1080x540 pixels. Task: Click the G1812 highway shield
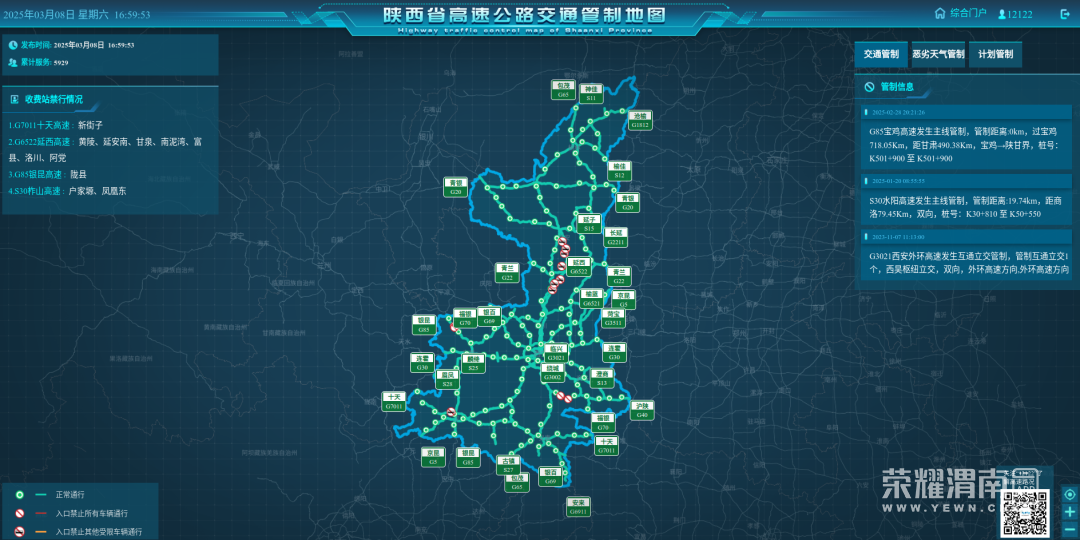[641, 121]
